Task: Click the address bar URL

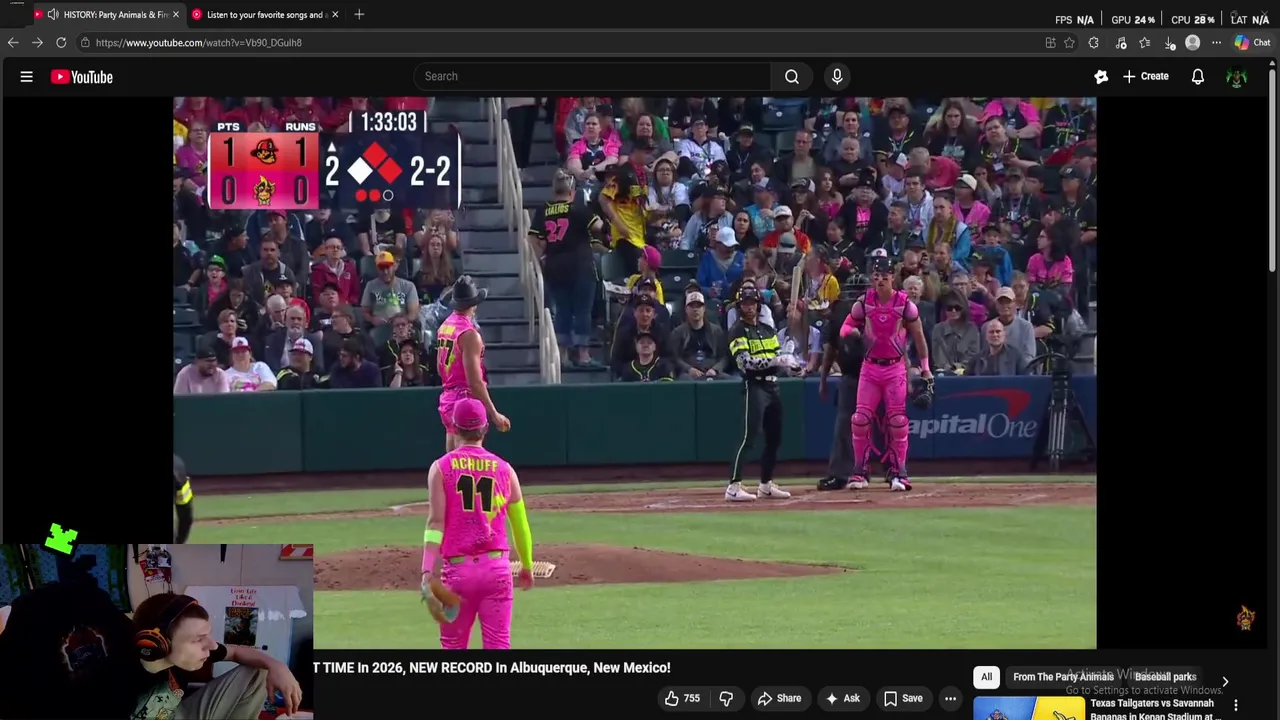Action: 198,43
